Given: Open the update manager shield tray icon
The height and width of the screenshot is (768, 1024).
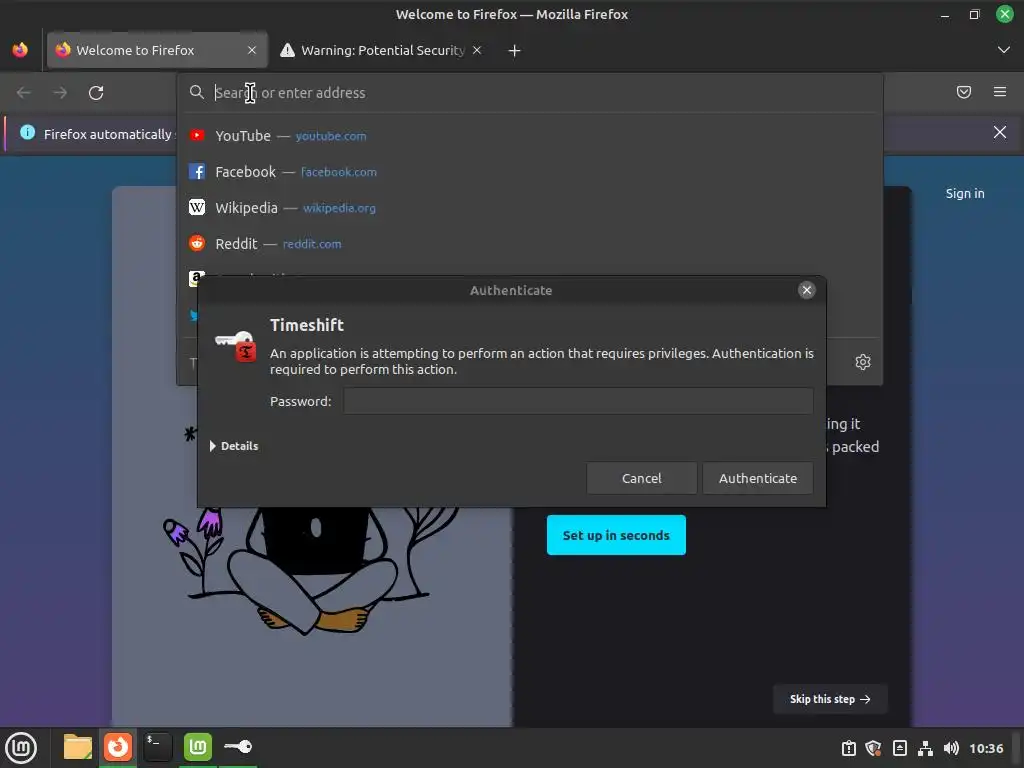Looking at the screenshot, I should (873, 748).
